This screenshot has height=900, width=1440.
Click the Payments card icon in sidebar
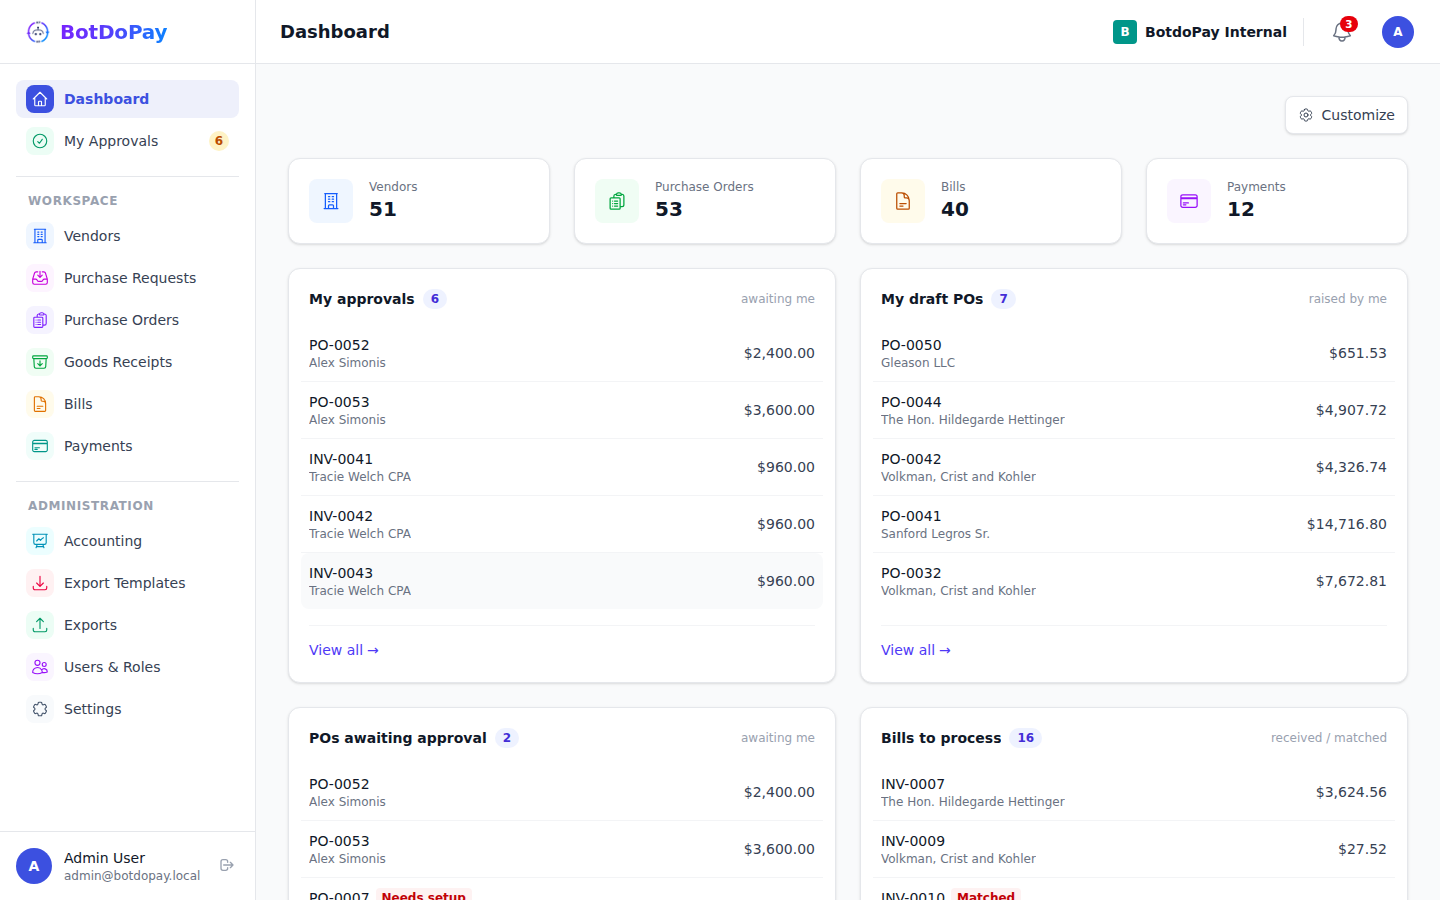click(x=40, y=446)
